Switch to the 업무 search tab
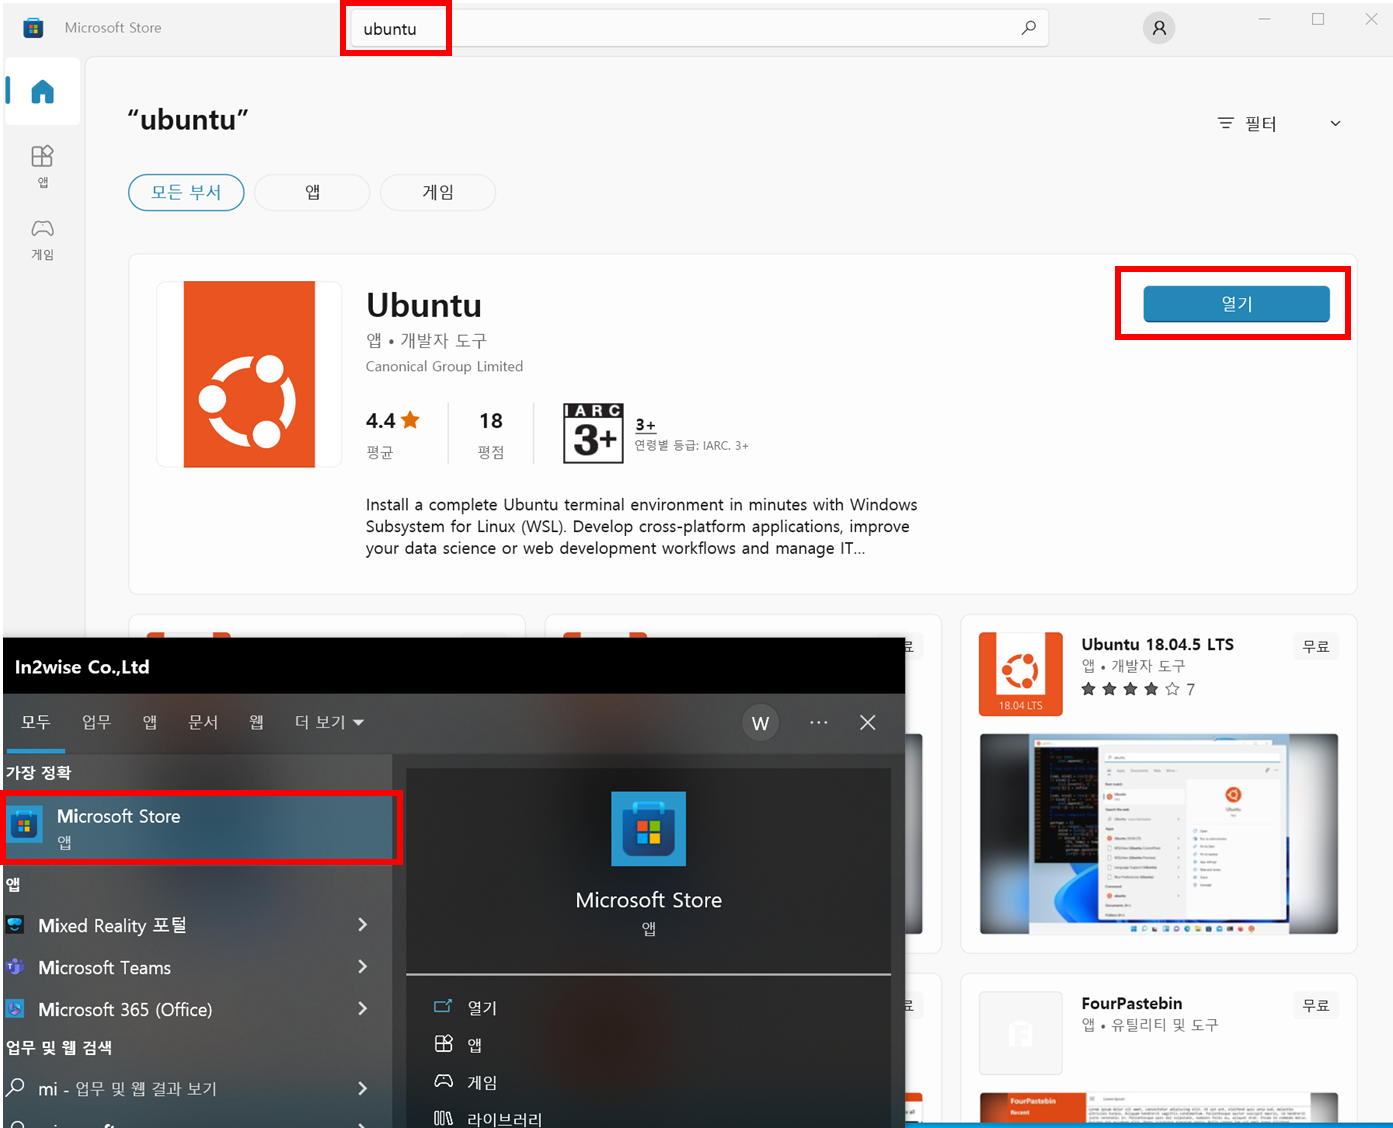The width and height of the screenshot is (1393, 1128). (96, 722)
